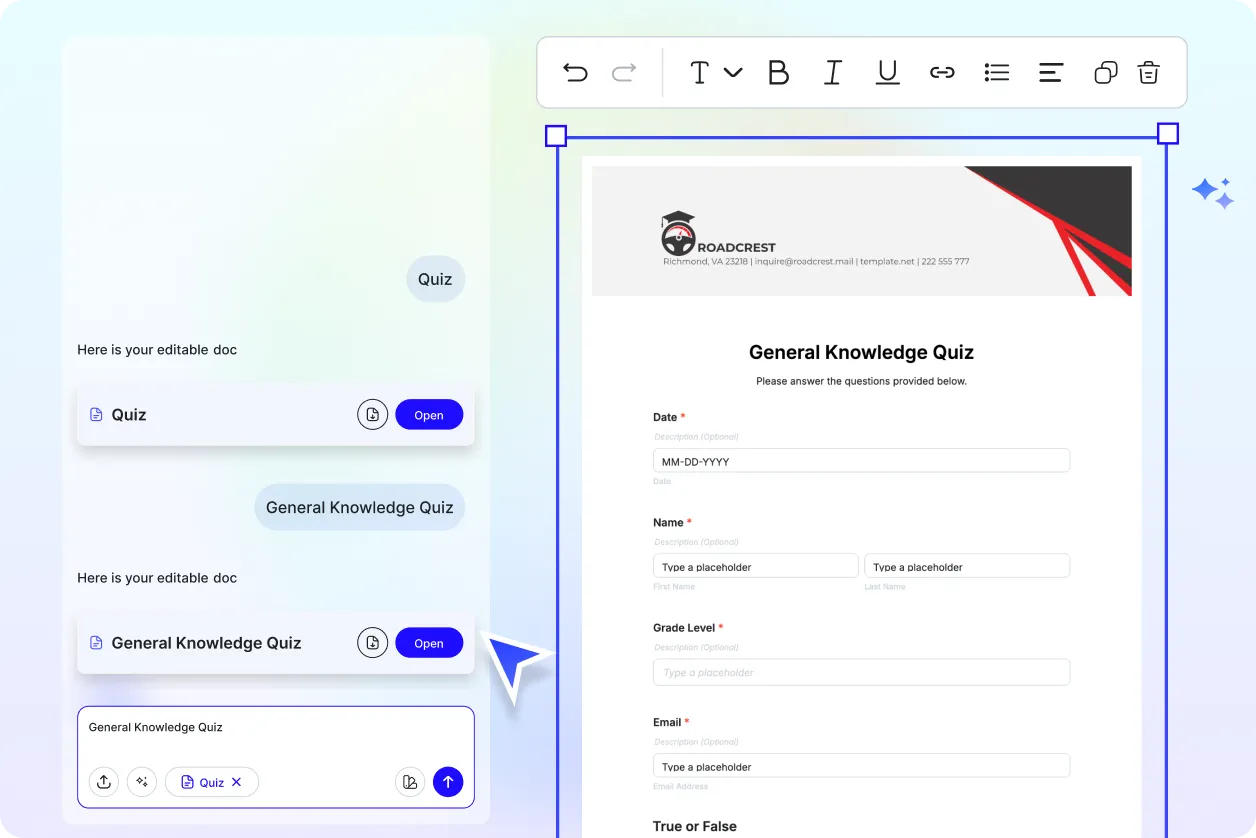1256x838 pixels.
Task: Remove the Quiz tag chip
Action: point(236,782)
